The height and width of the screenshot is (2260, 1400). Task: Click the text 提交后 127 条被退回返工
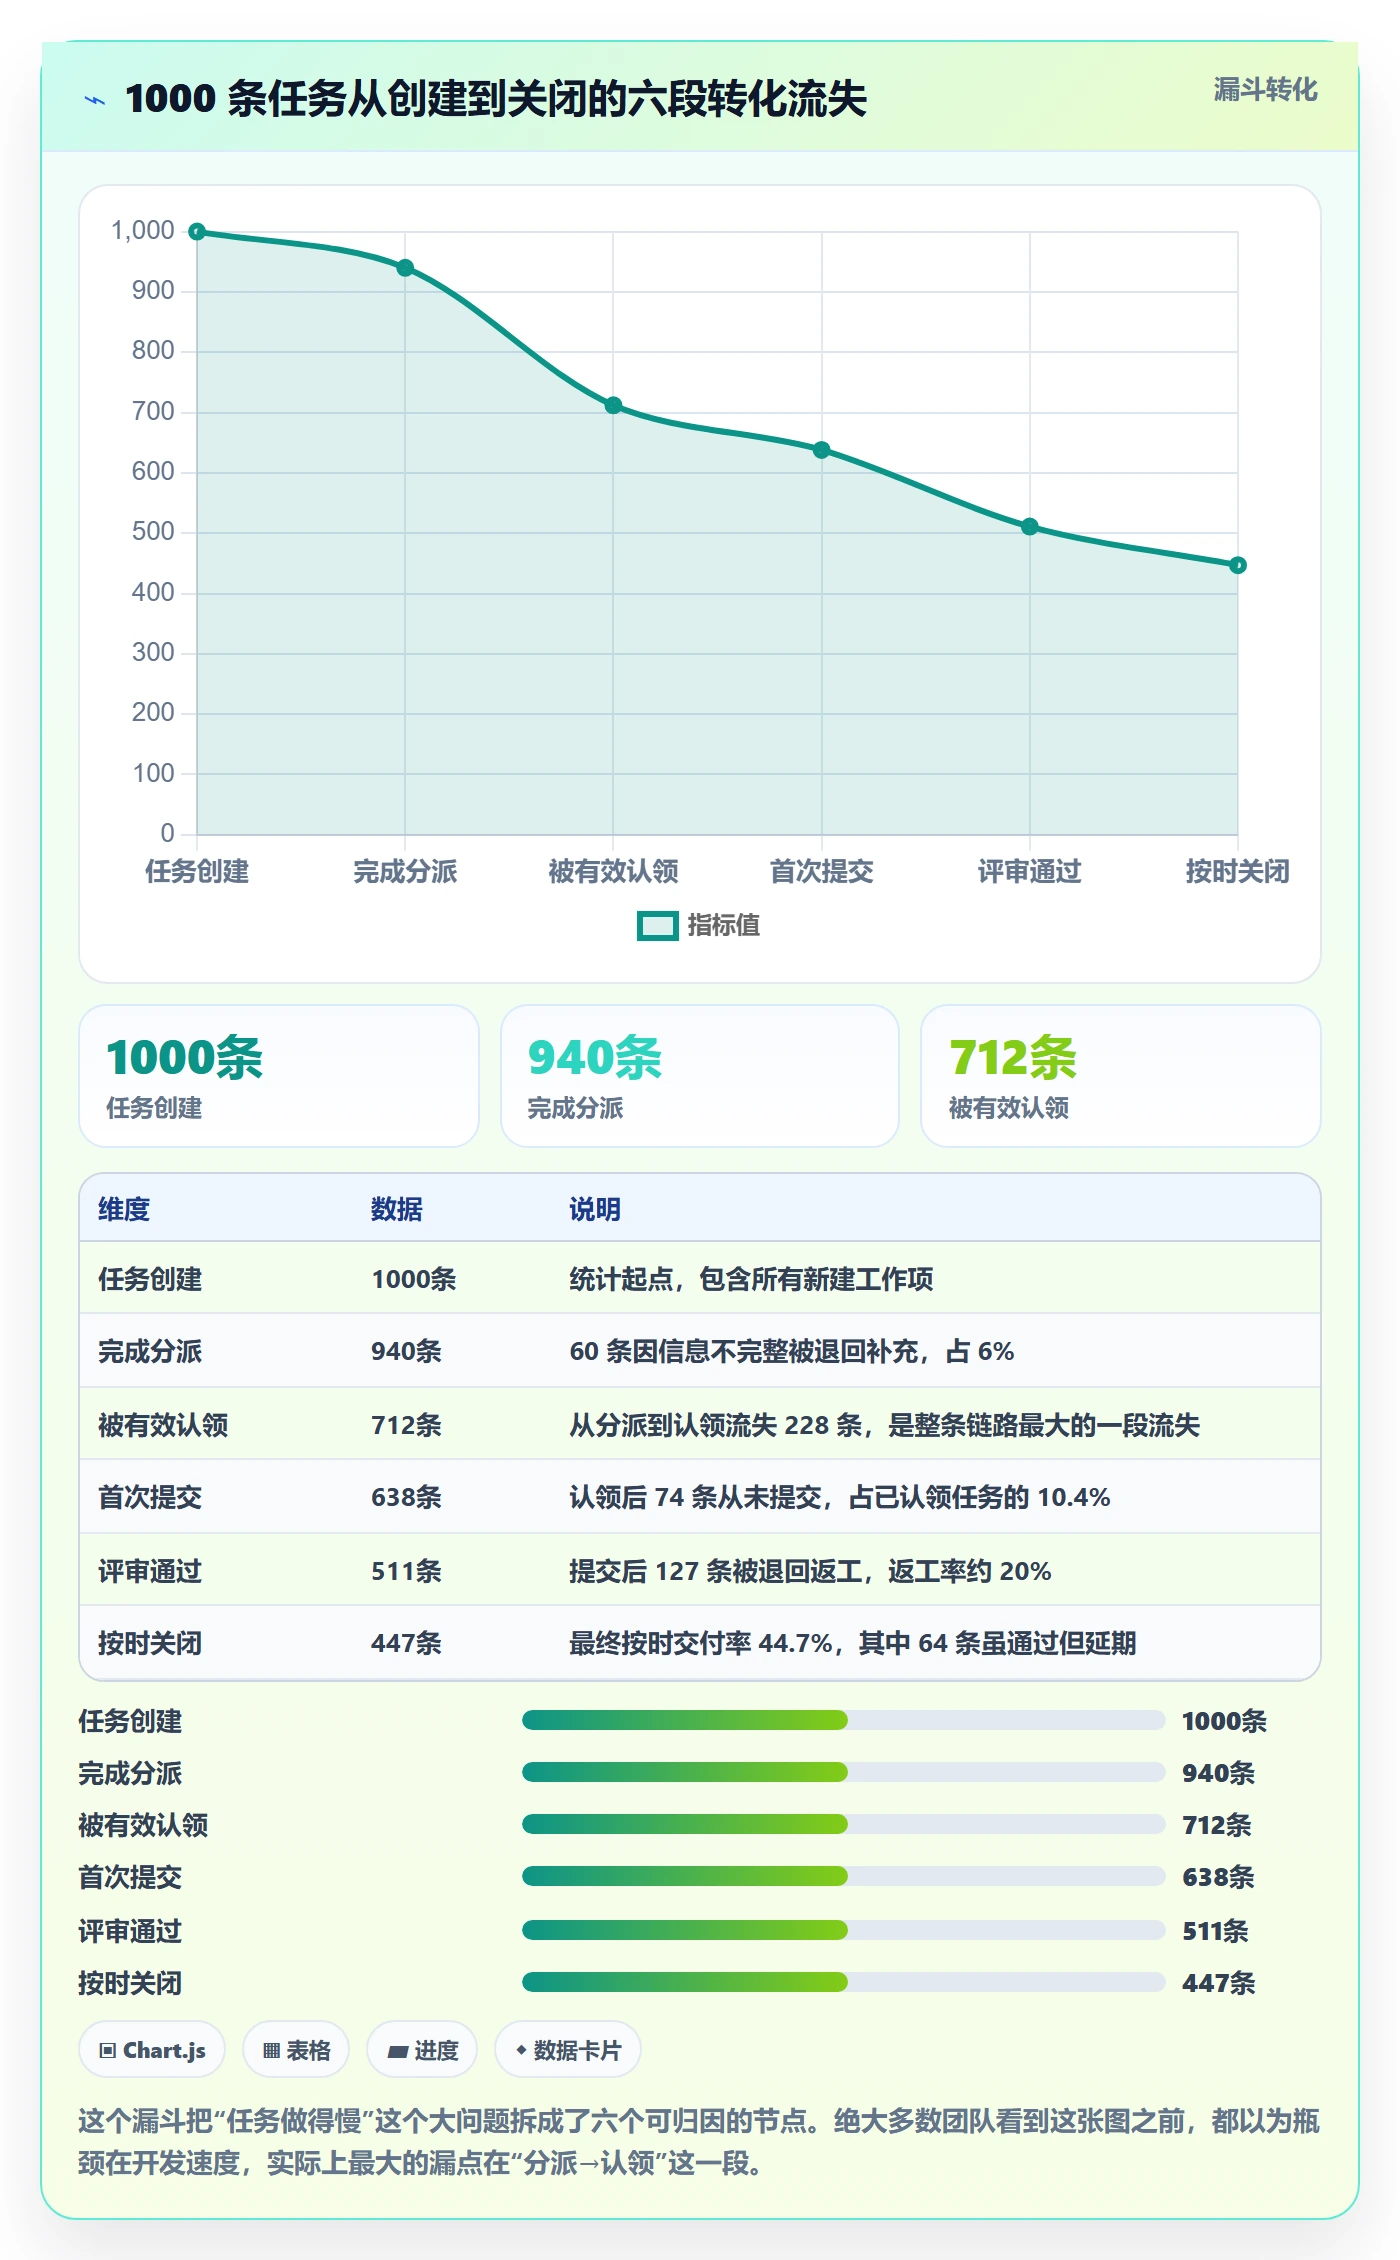coord(716,1571)
